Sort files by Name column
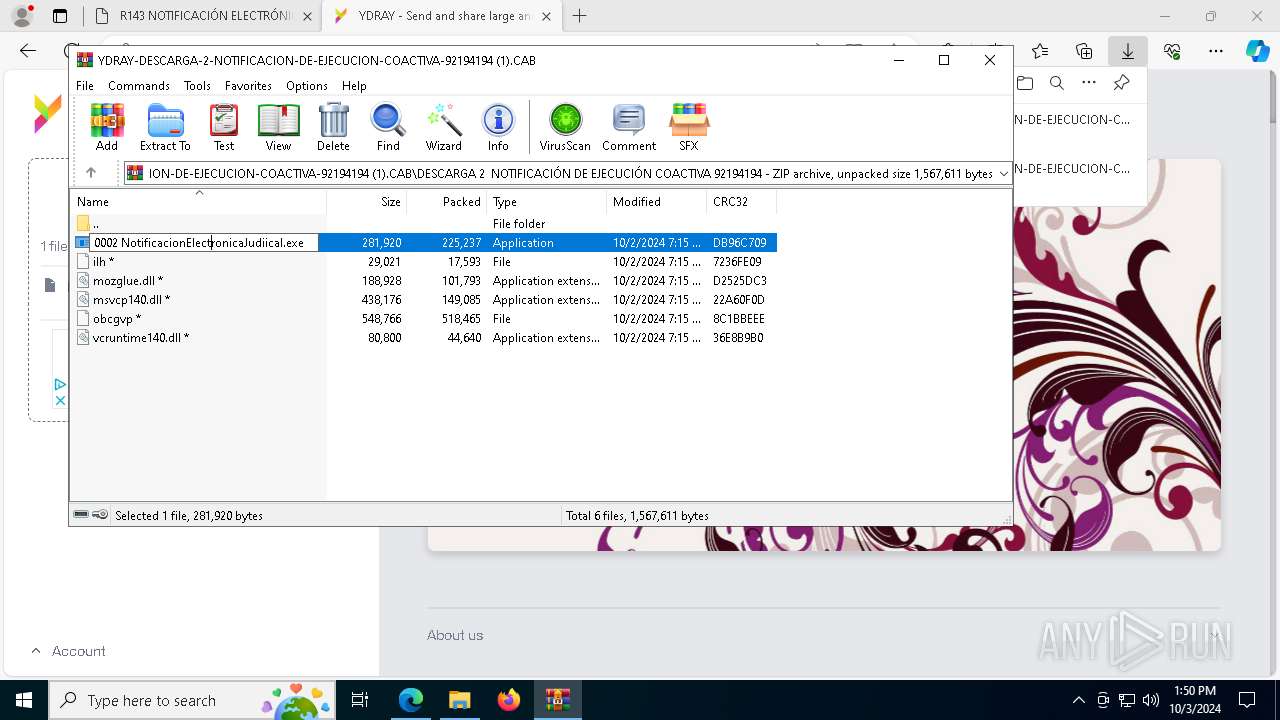 point(198,202)
